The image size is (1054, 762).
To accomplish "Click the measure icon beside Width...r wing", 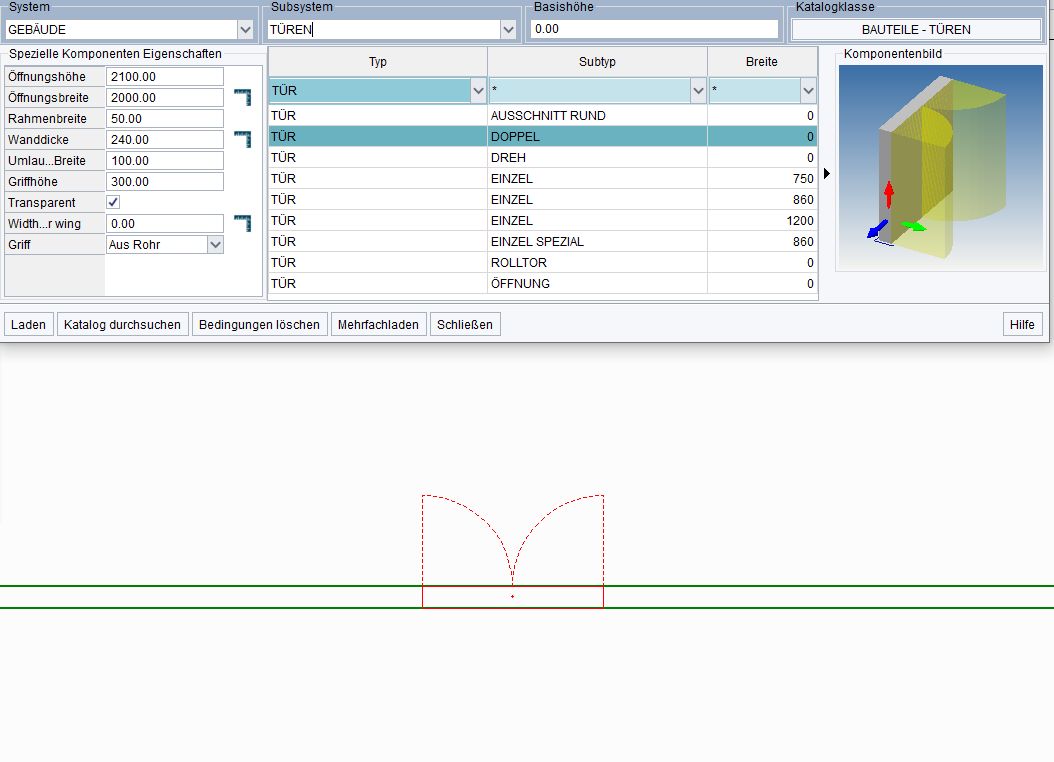I will (242, 223).
